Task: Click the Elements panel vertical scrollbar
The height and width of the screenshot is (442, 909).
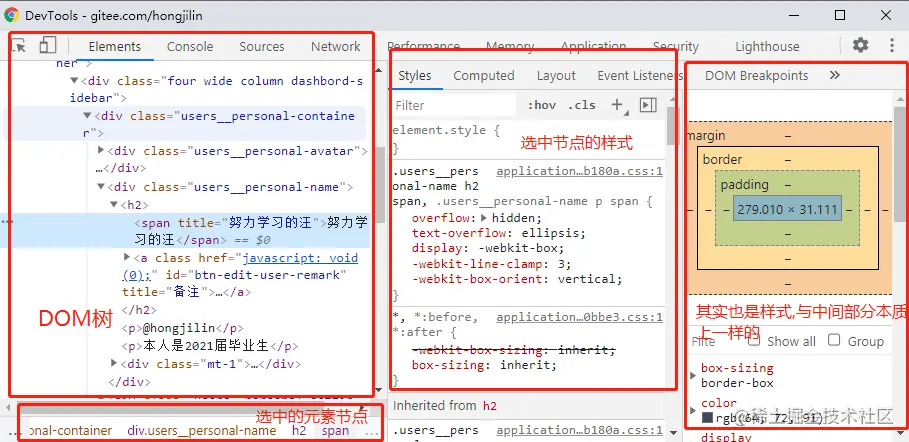Action: (x=379, y=186)
